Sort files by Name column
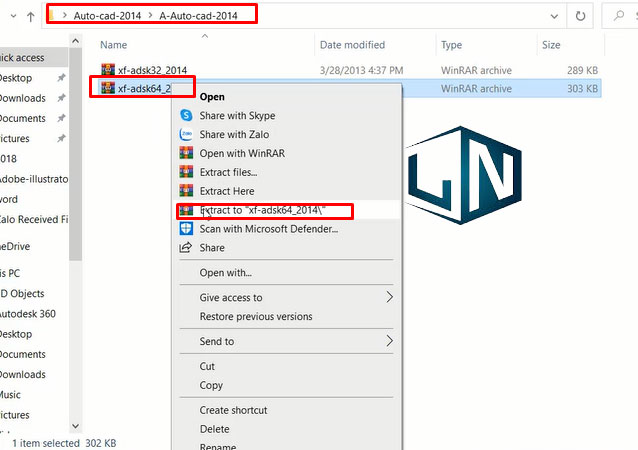 pos(114,45)
